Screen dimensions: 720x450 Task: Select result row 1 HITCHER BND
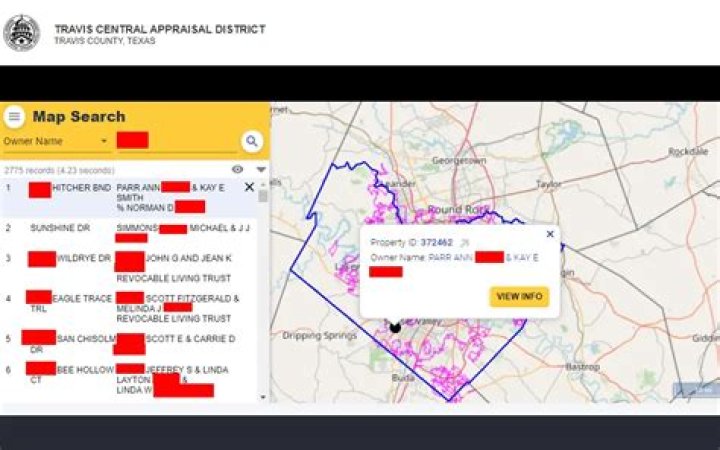point(129,197)
